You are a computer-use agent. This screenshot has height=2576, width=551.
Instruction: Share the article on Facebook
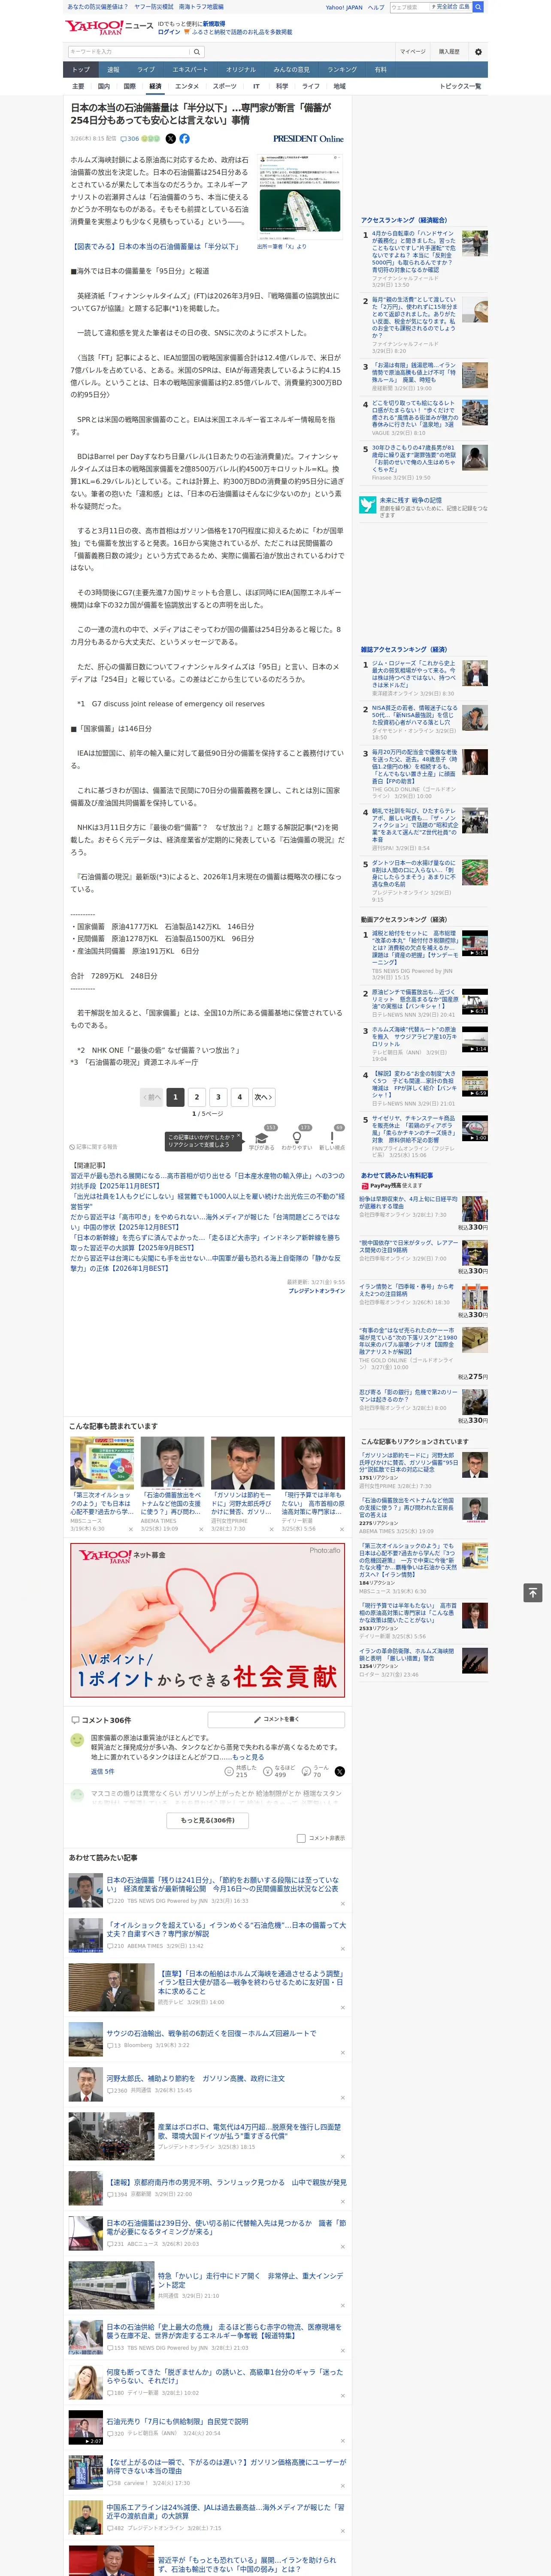[184, 139]
